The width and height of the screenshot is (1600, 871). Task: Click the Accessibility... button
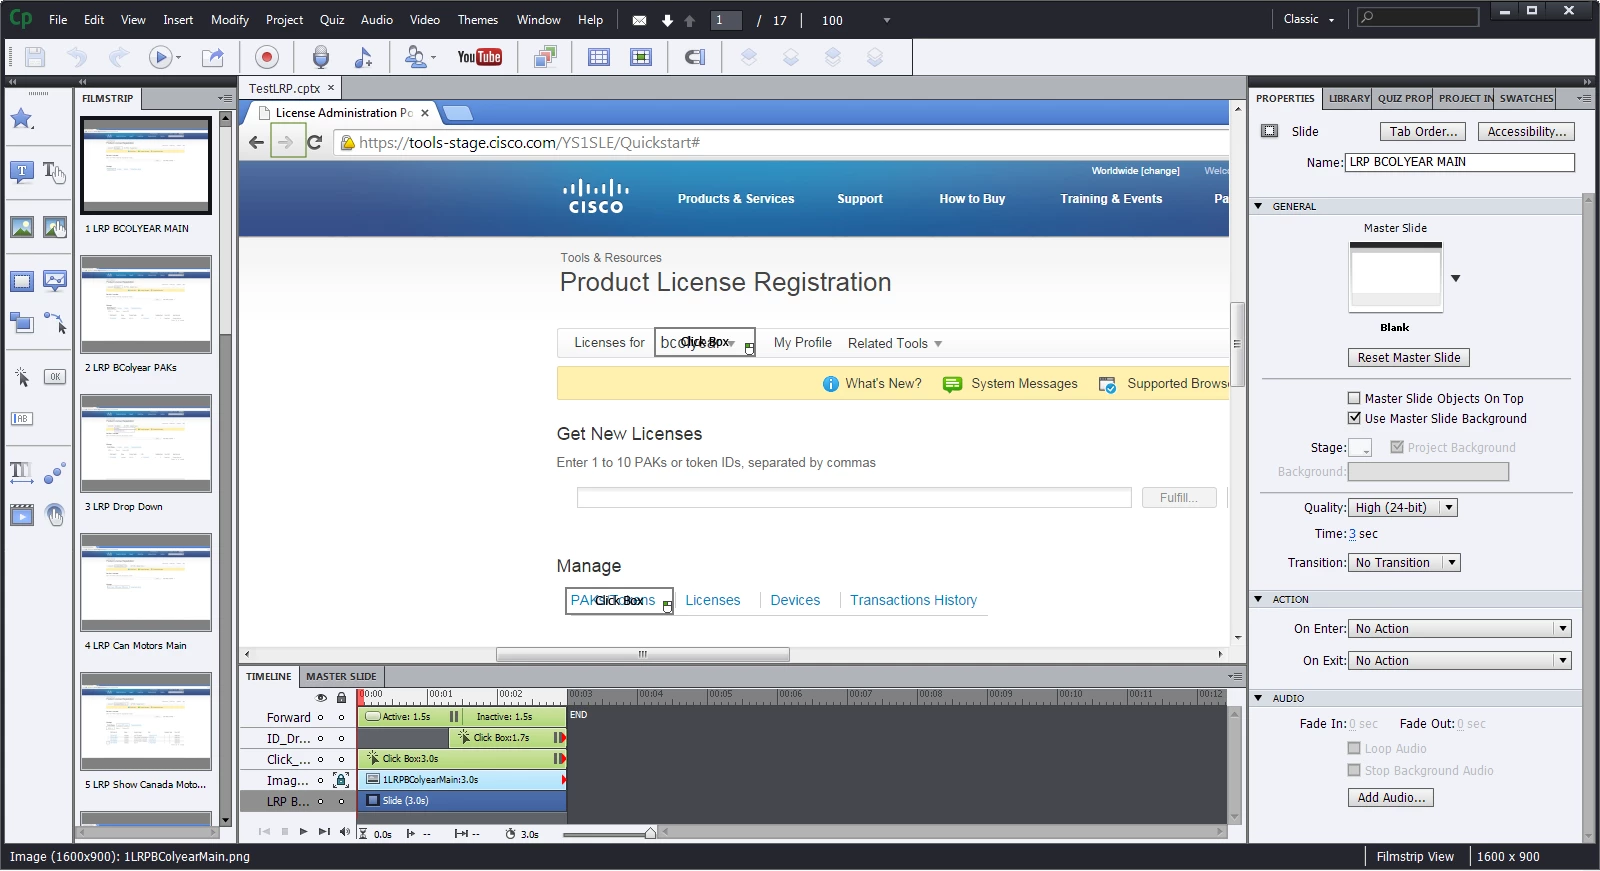coord(1526,131)
